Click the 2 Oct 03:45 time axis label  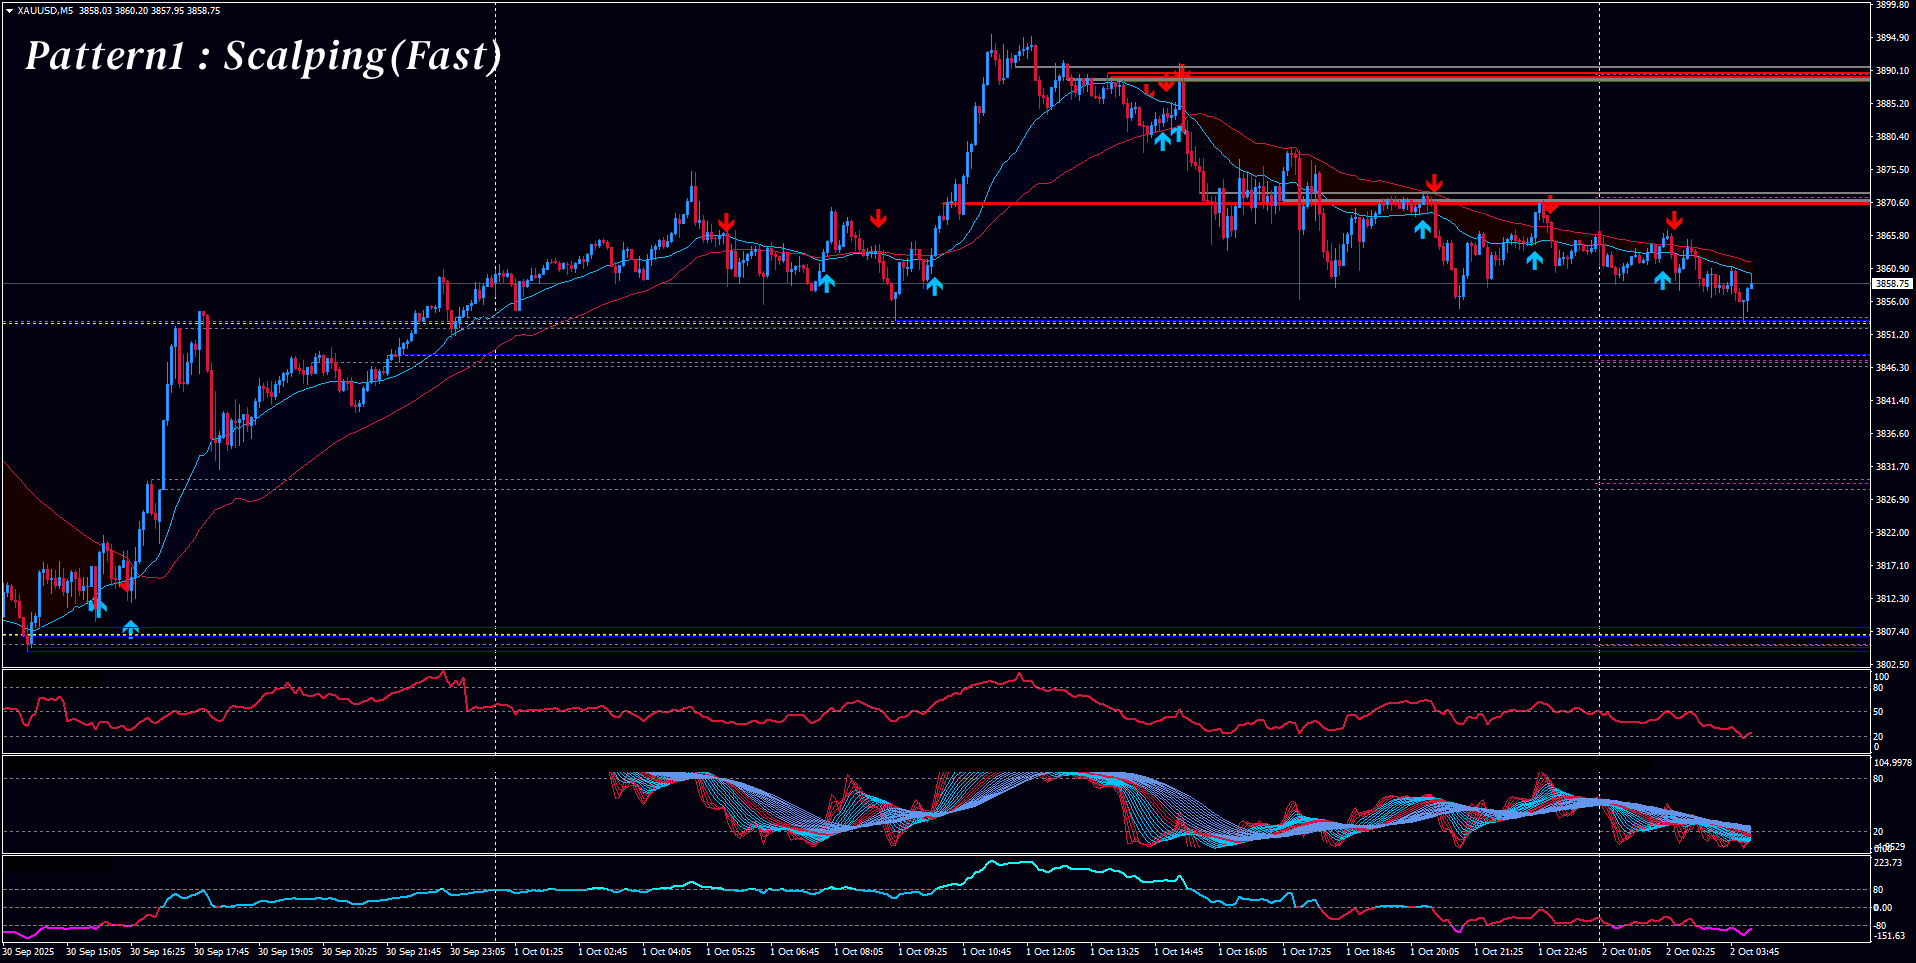(x=1754, y=952)
